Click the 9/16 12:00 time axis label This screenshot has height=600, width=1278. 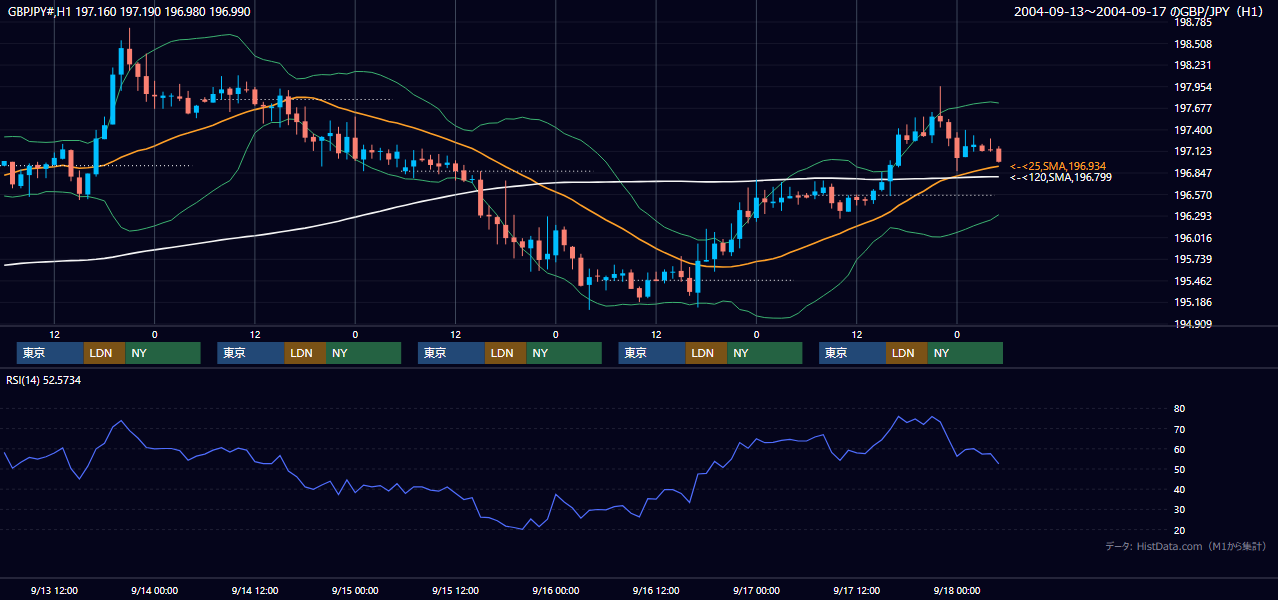pyautogui.click(x=656, y=590)
